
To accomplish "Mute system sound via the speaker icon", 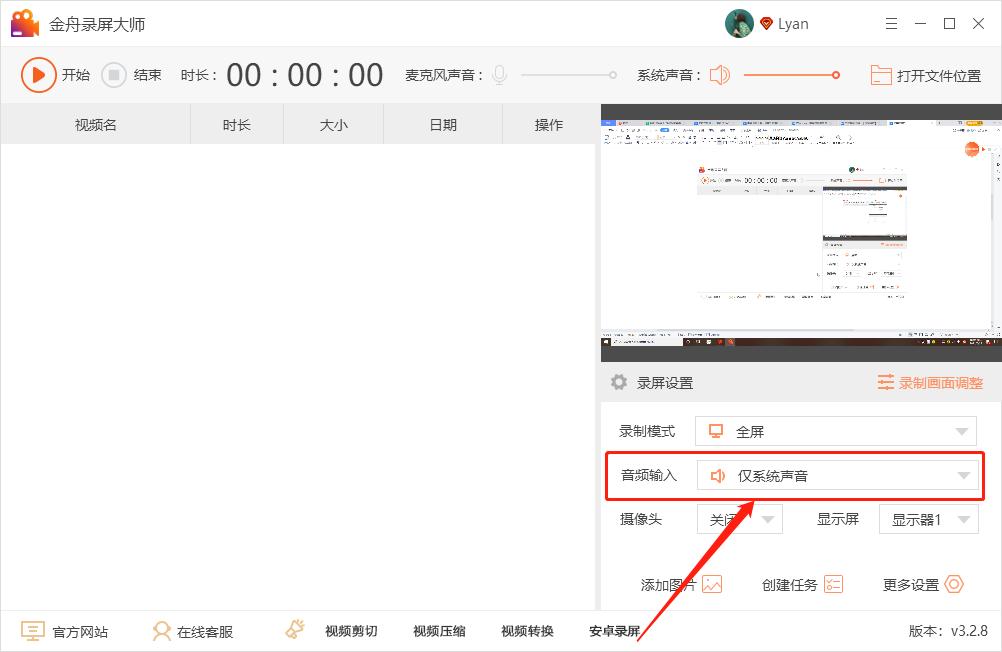I will click(x=719, y=74).
